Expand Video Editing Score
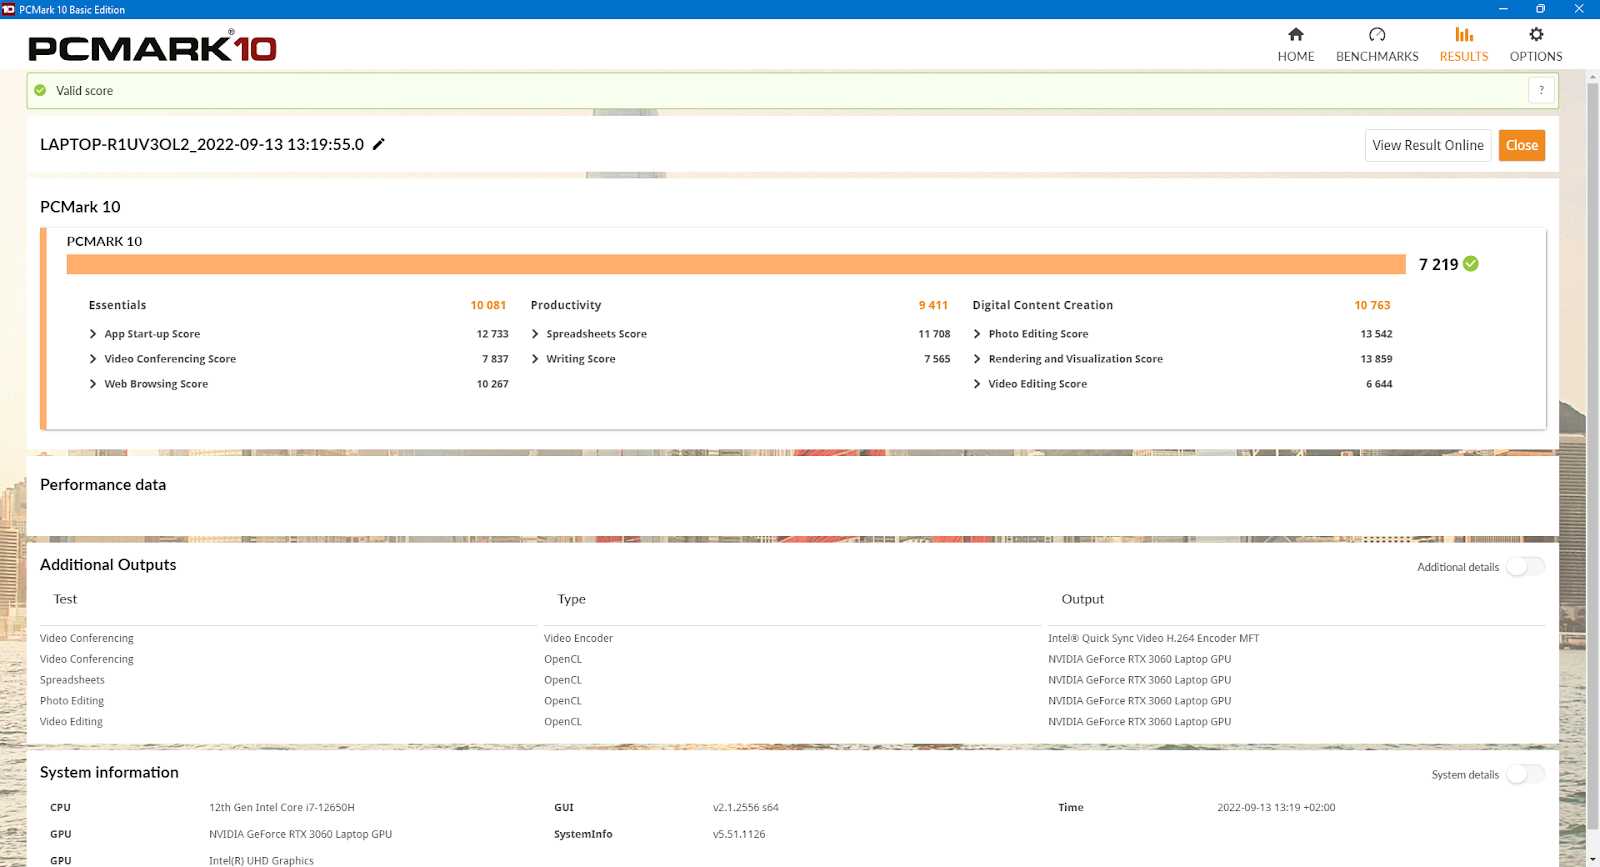 click(x=977, y=384)
